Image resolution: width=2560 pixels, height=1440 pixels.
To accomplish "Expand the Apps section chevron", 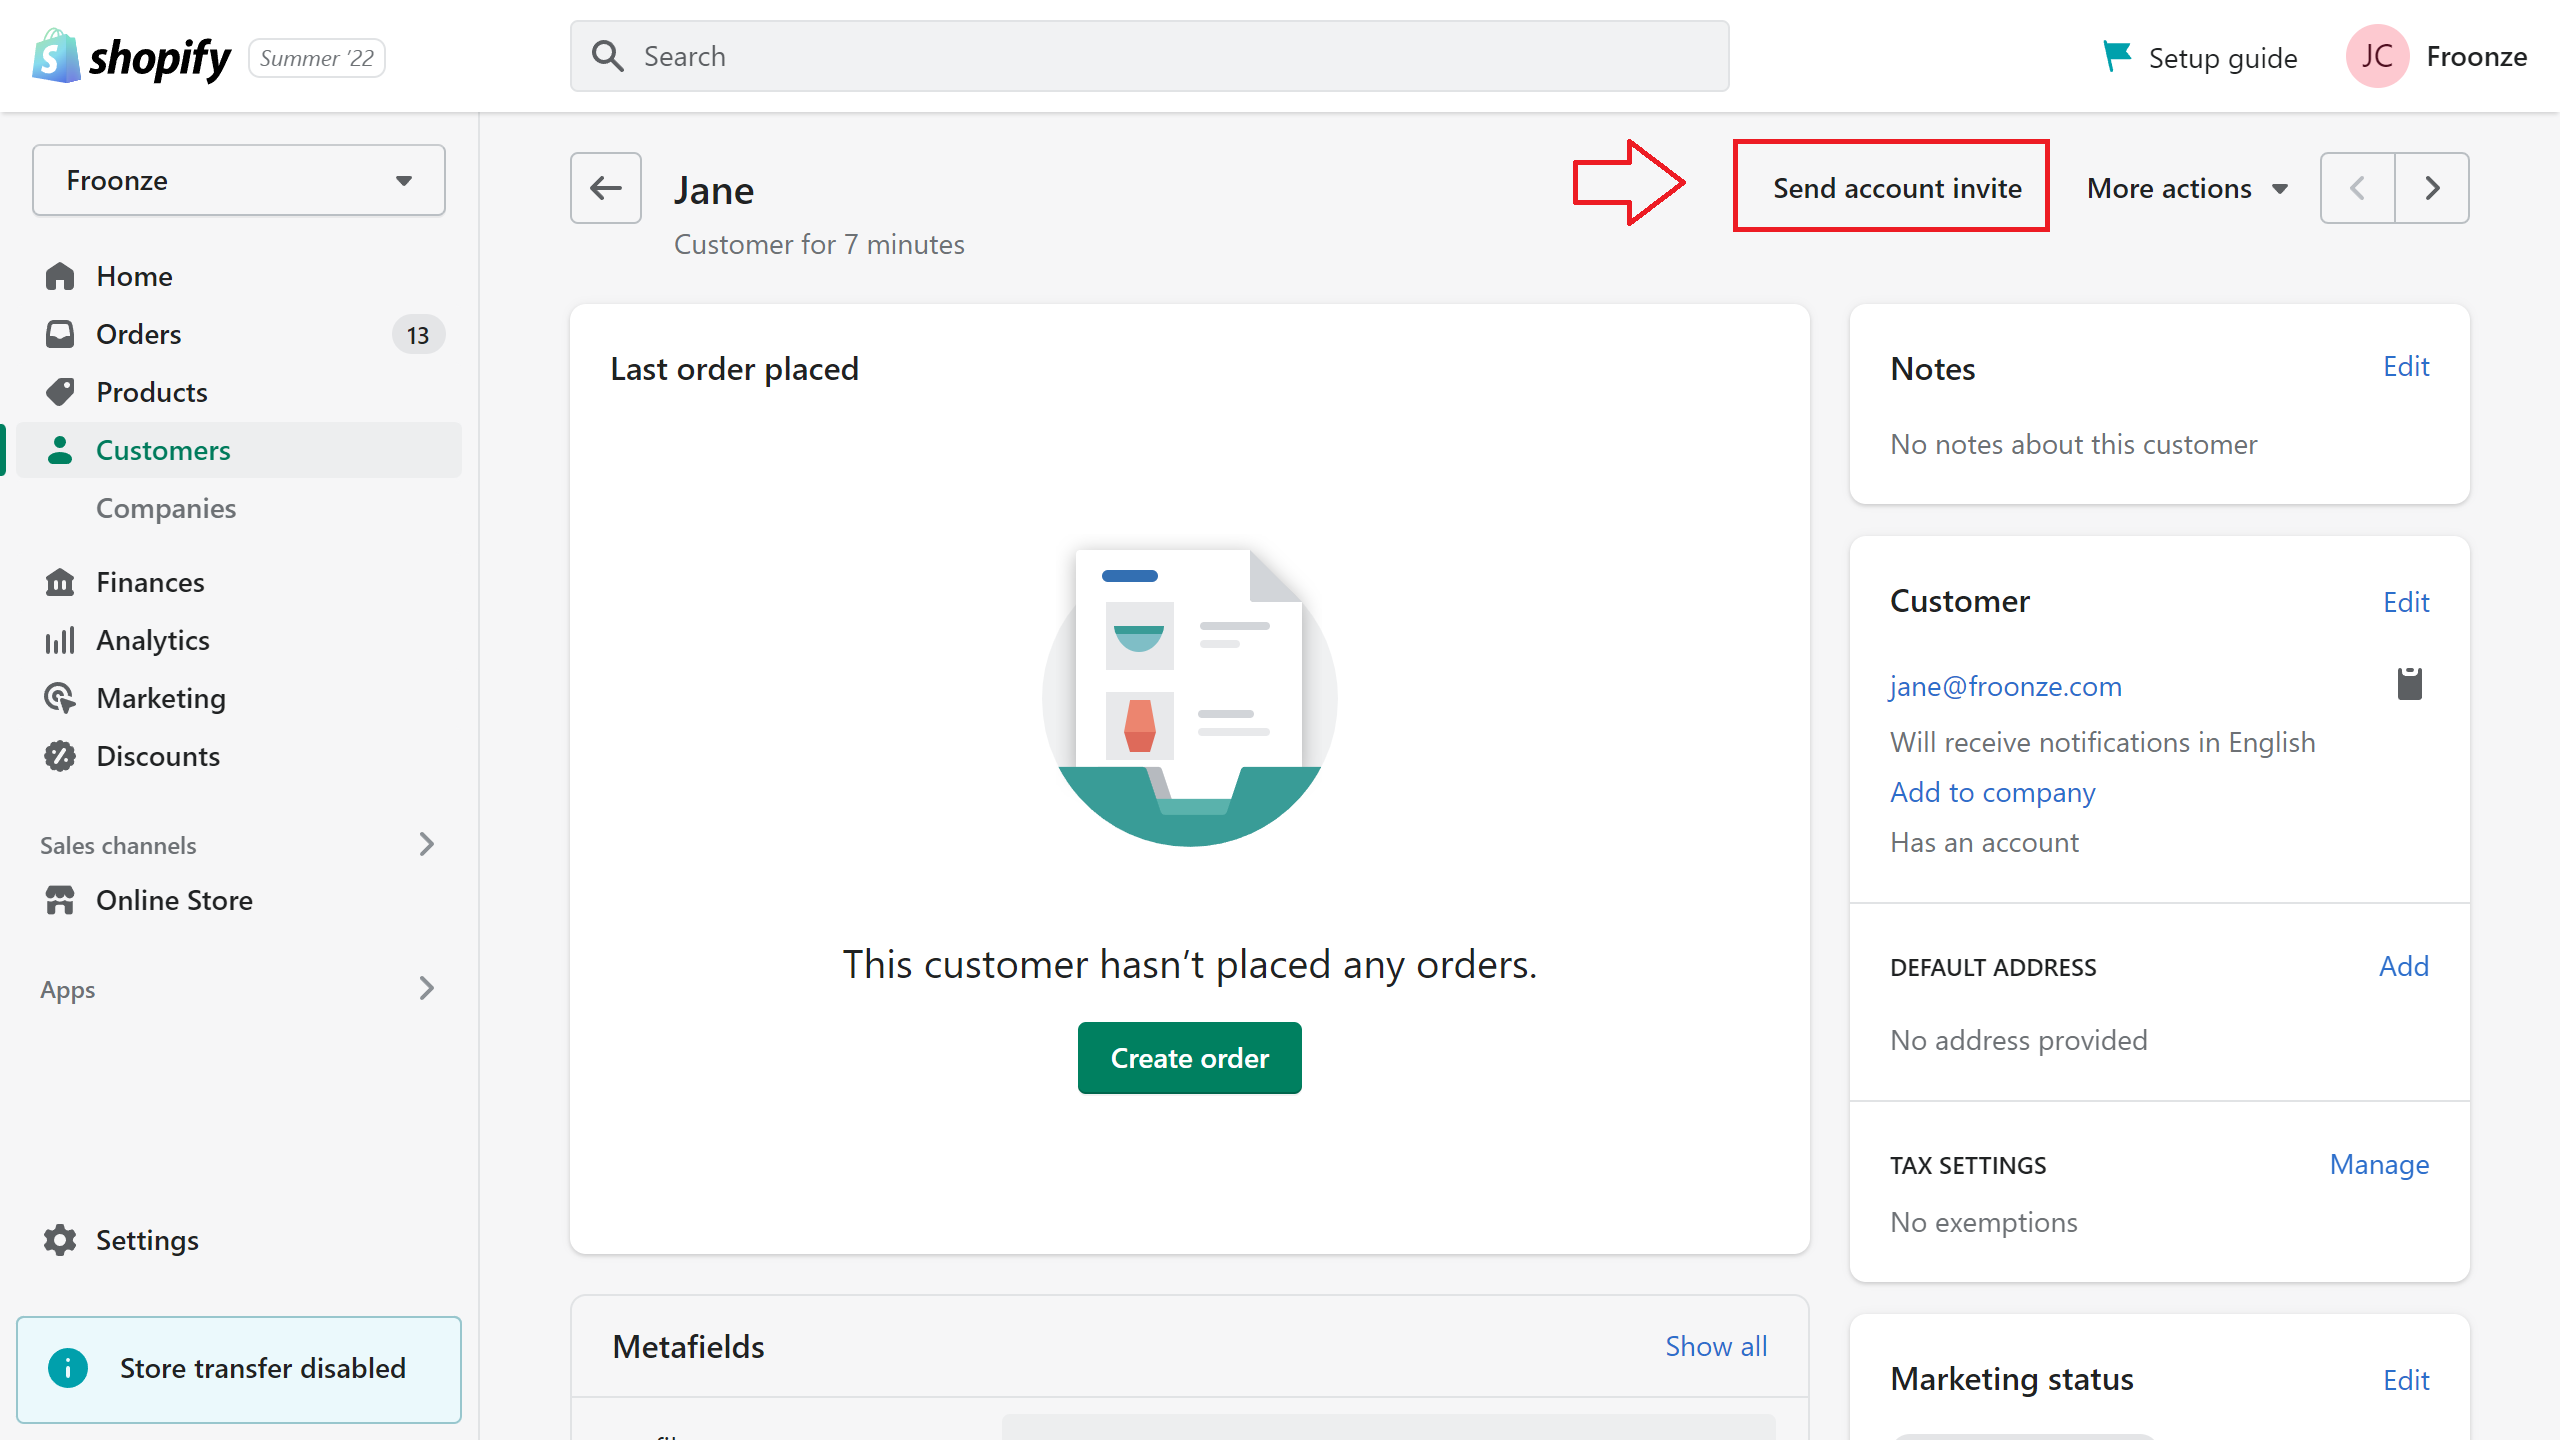I will point(427,989).
